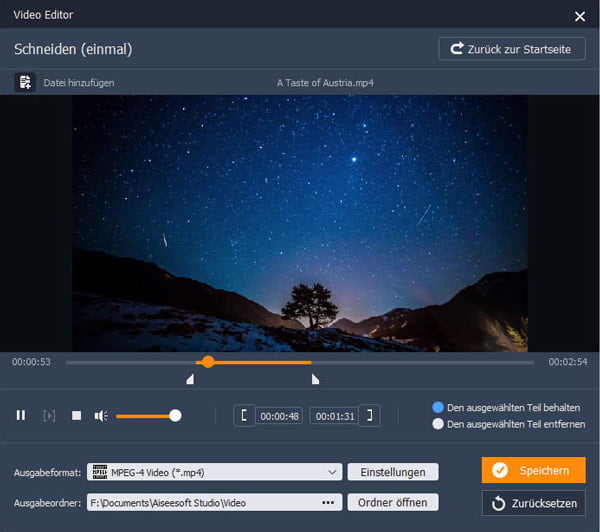
Task: Click the next frame step icon
Action: pyautogui.click(x=48, y=415)
